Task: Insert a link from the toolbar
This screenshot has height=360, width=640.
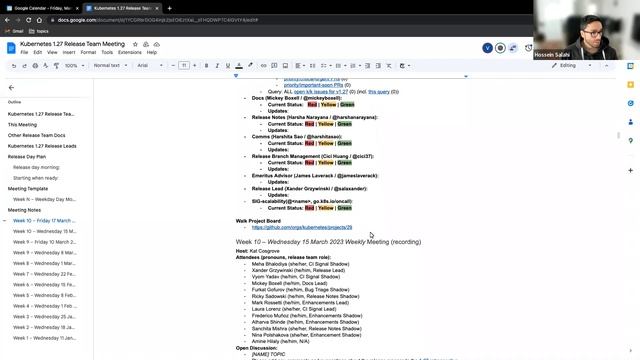Action: pos(264,66)
